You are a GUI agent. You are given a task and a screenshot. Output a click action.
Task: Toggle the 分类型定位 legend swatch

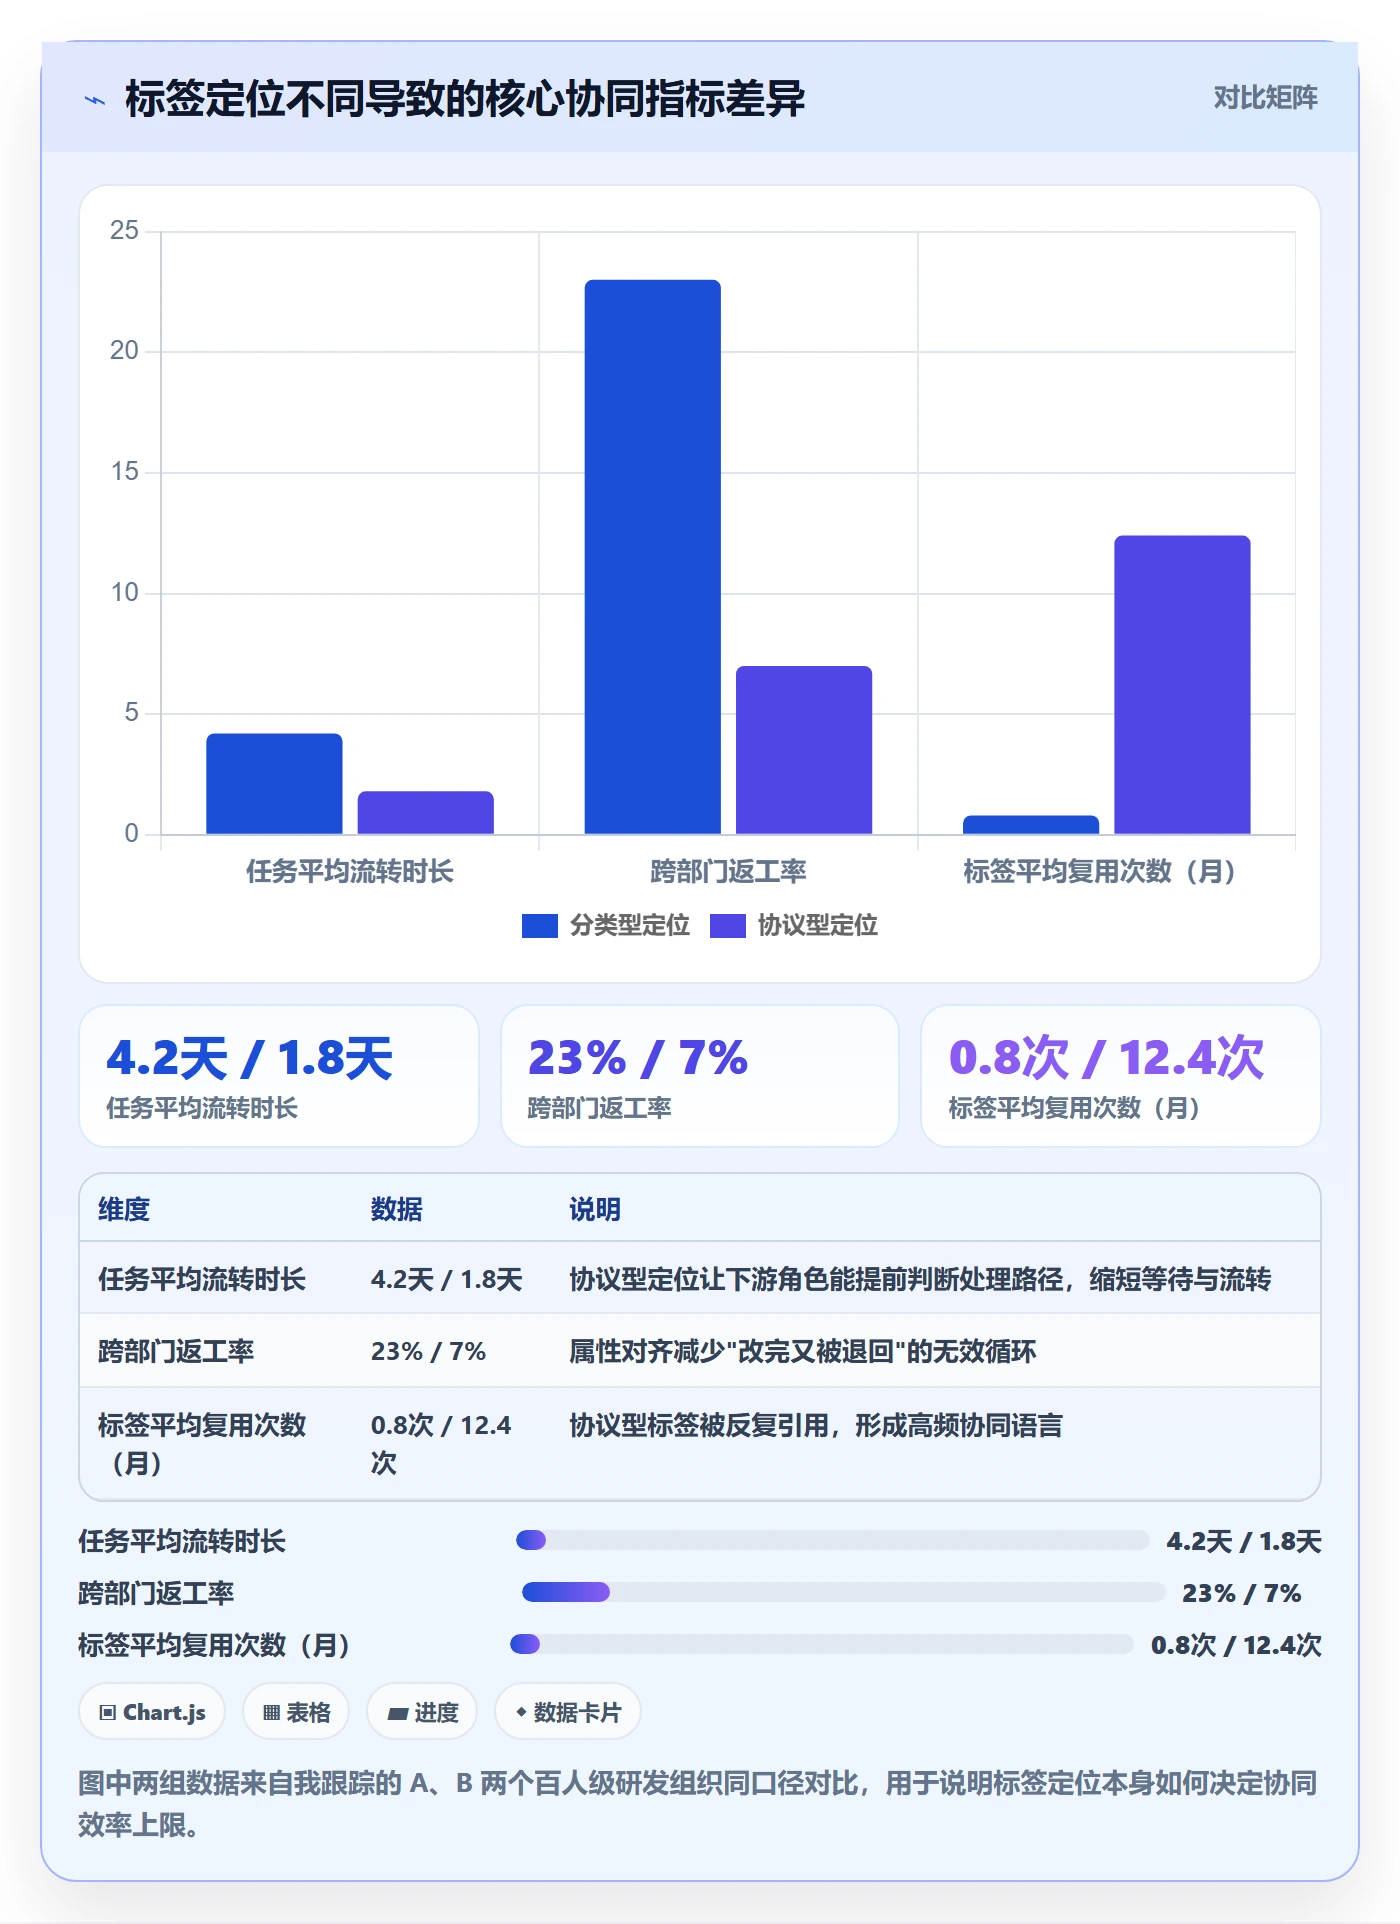540,926
